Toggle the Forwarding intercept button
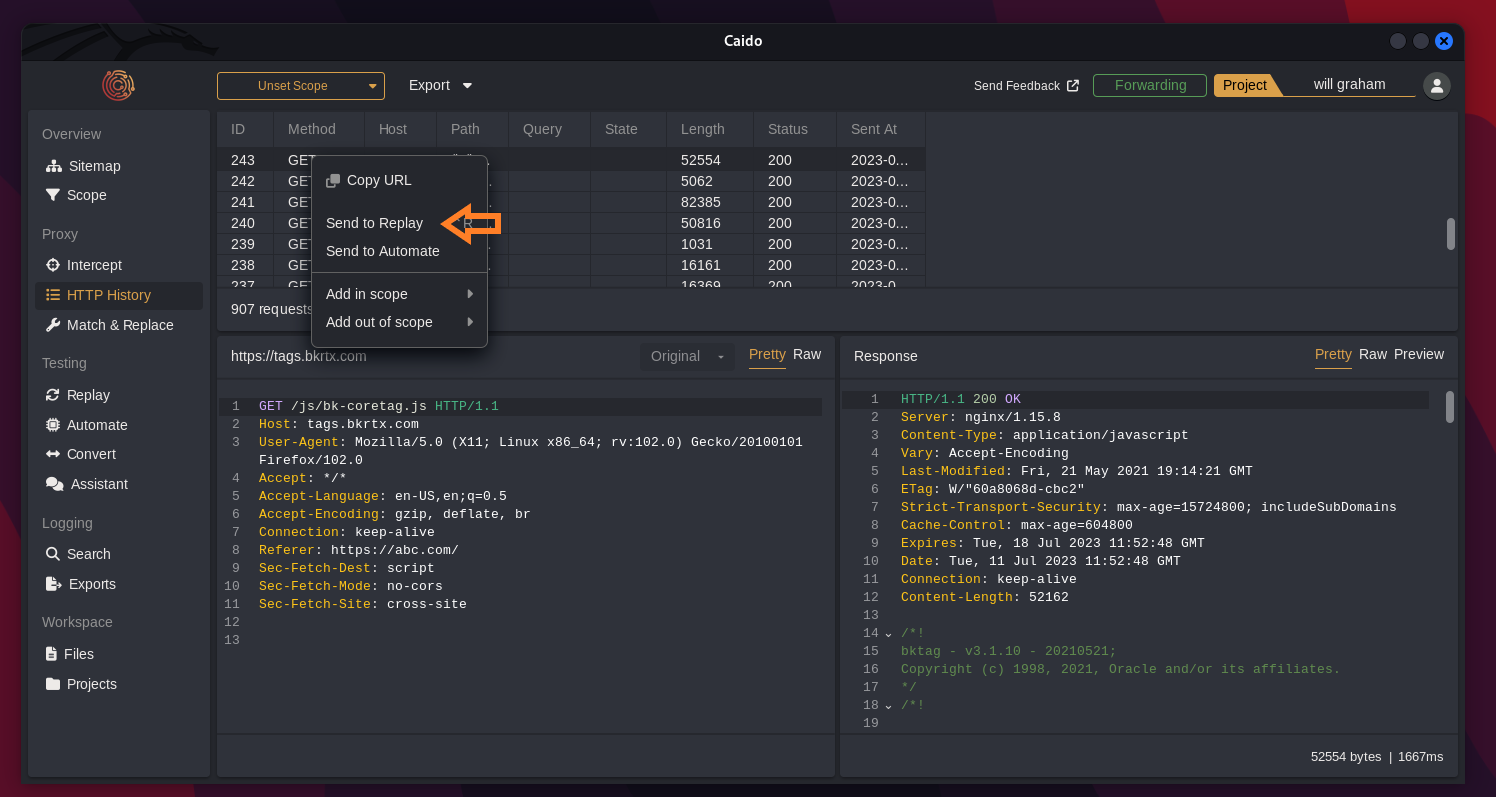This screenshot has width=1496, height=797. pos(1150,85)
